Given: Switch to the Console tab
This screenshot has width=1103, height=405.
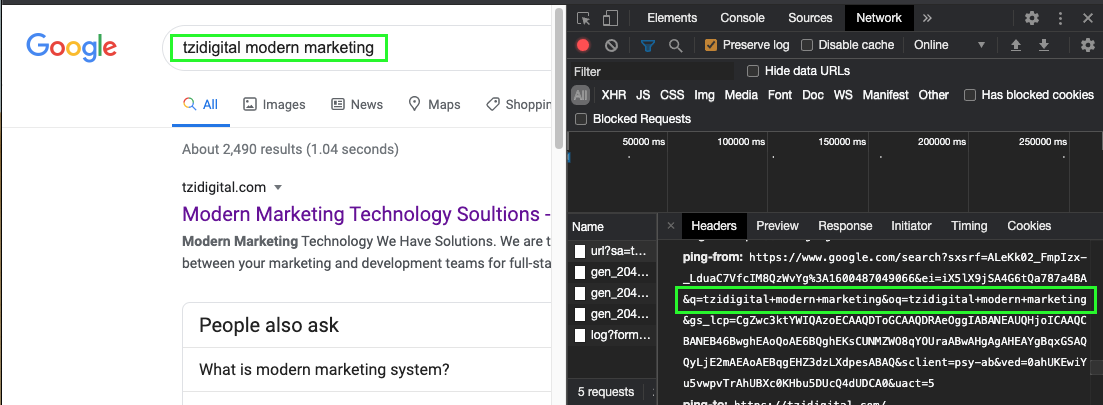Looking at the screenshot, I should pyautogui.click(x=742, y=18).
